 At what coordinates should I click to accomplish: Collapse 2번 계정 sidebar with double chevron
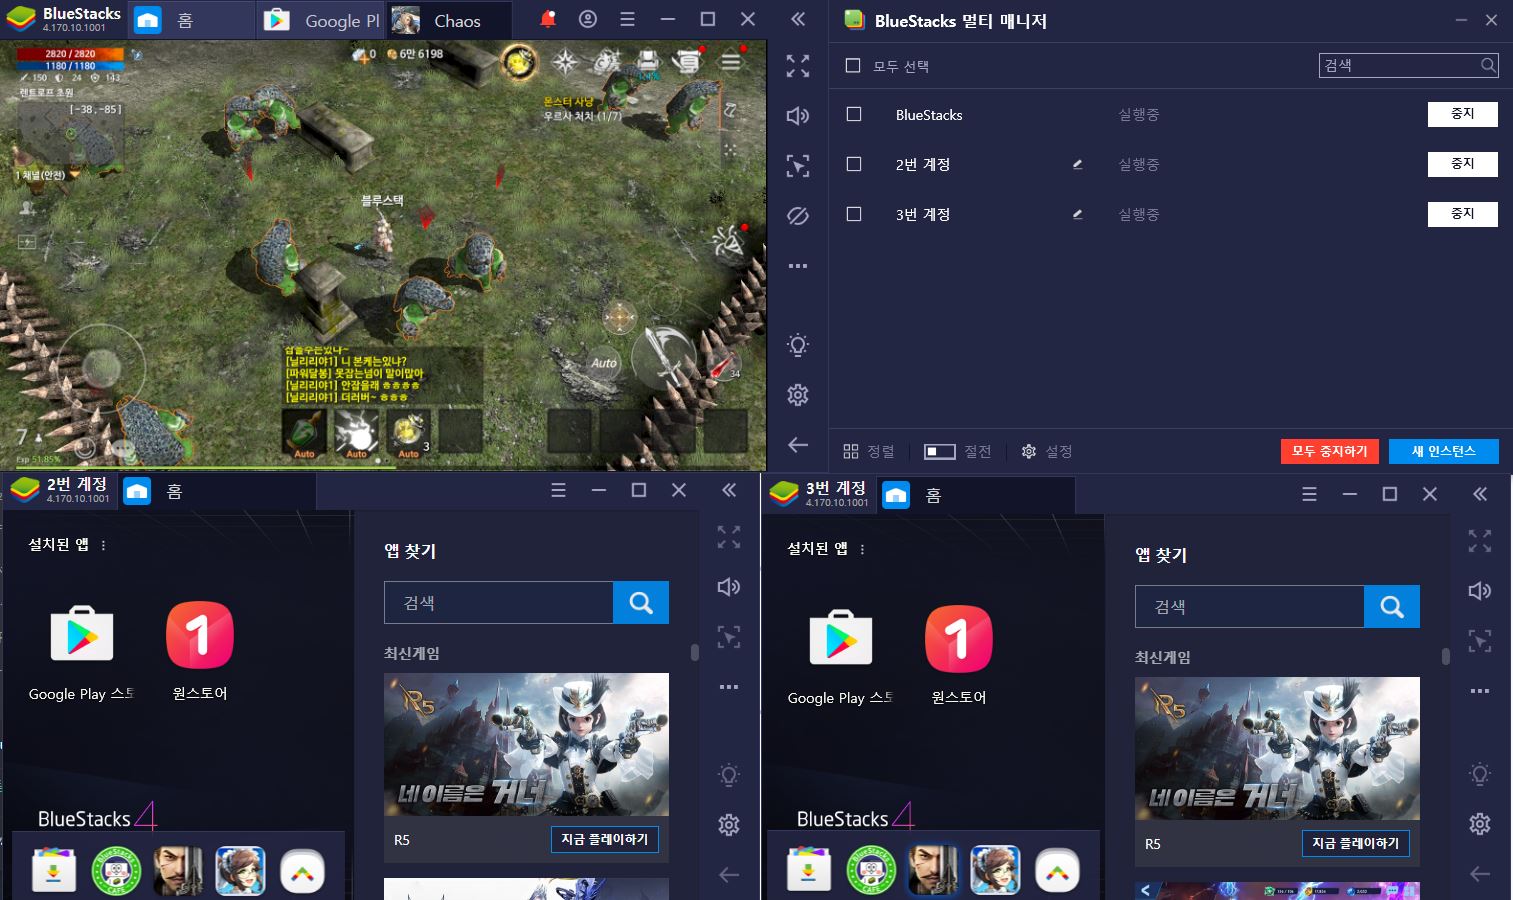[729, 490]
